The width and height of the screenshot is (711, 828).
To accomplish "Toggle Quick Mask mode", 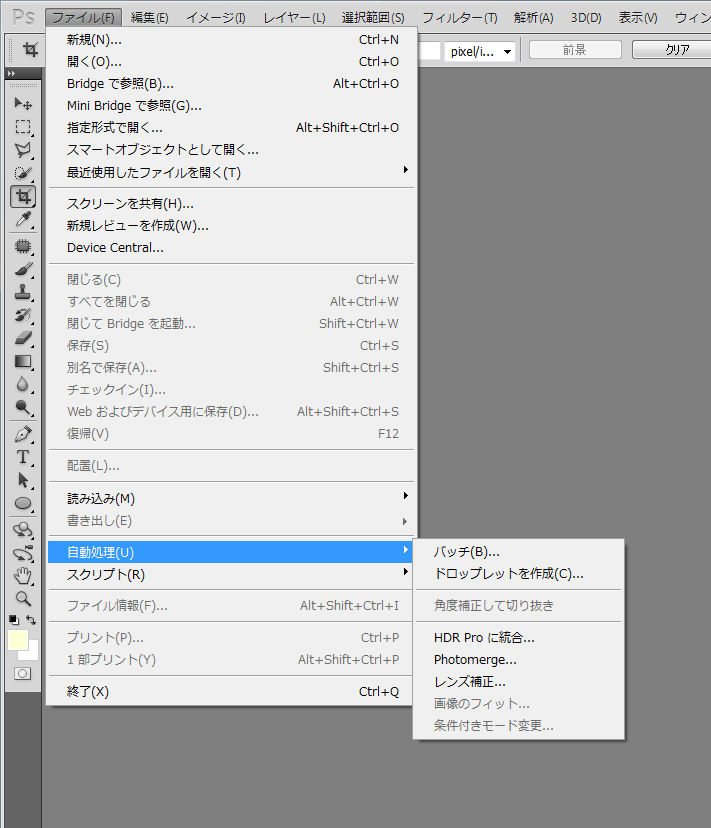I will [x=23, y=674].
